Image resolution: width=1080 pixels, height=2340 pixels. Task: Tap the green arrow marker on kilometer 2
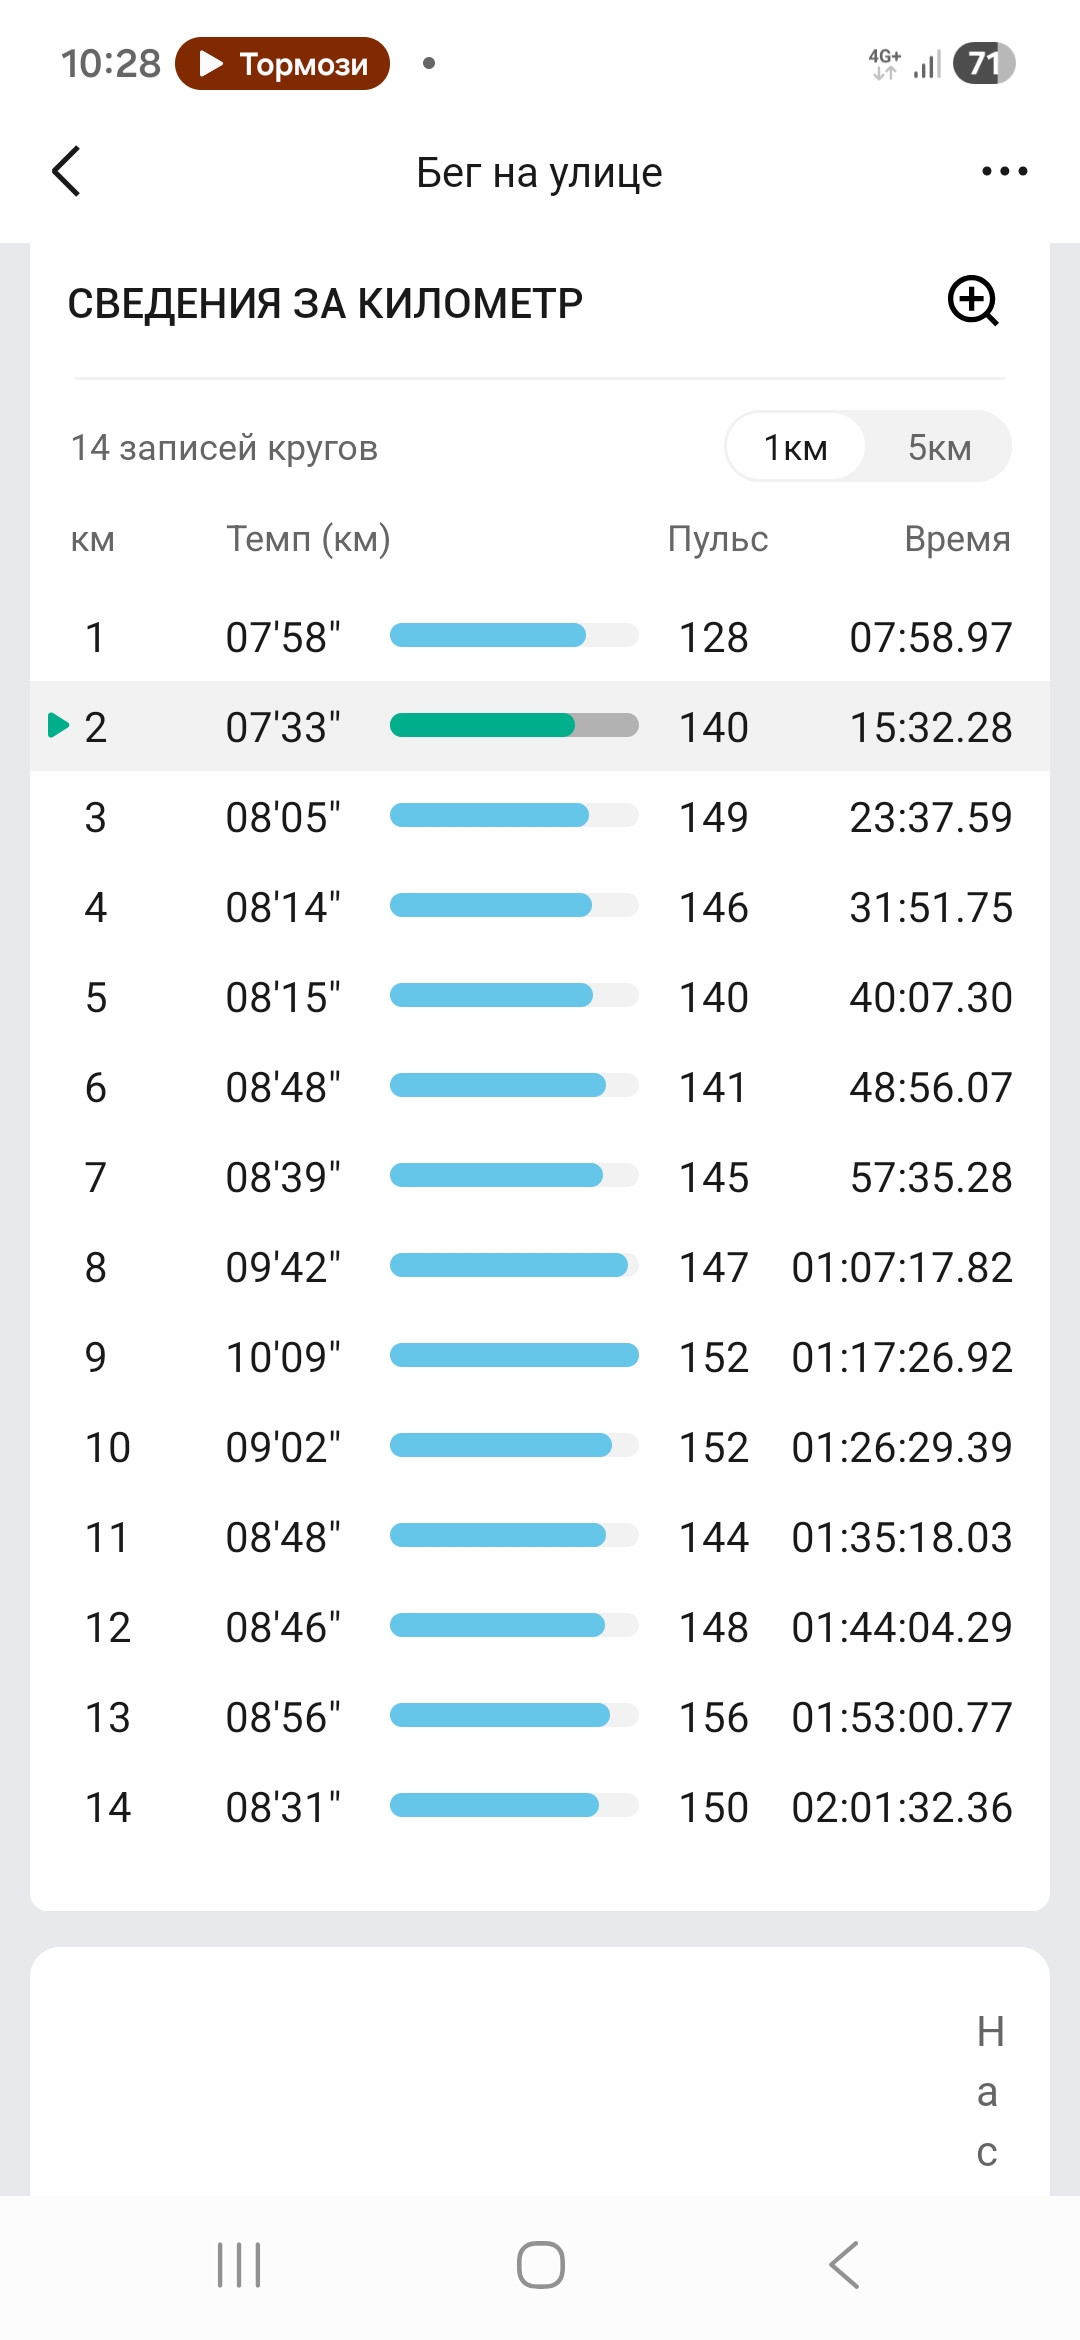(59, 725)
